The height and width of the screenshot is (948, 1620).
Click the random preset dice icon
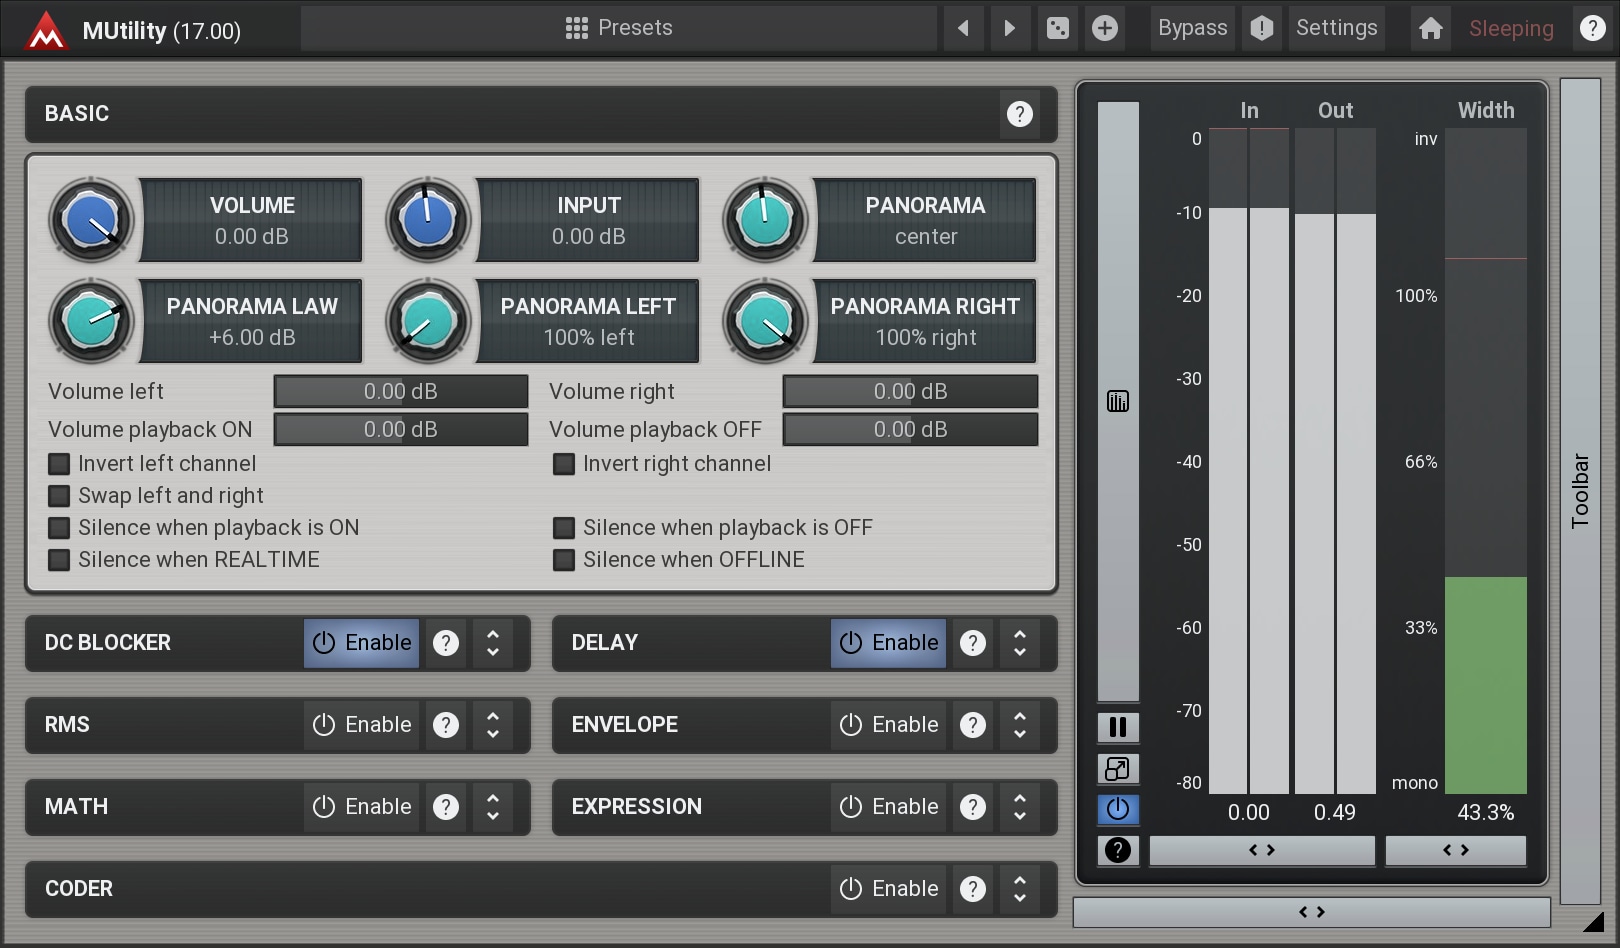pyautogui.click(x=1057, y=28)
